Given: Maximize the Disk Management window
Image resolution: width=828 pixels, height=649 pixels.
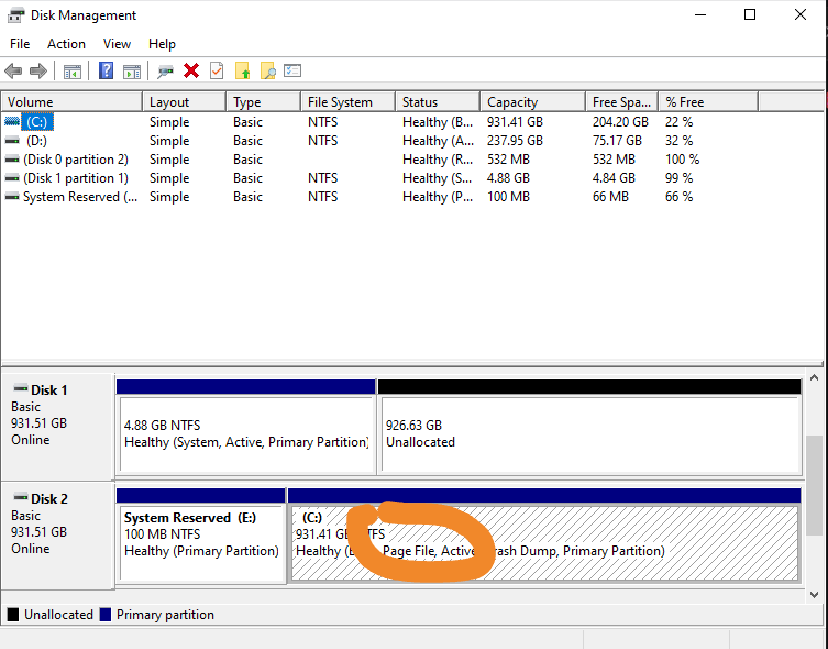Looking at the screenshot, I should [x=749, y=15].
